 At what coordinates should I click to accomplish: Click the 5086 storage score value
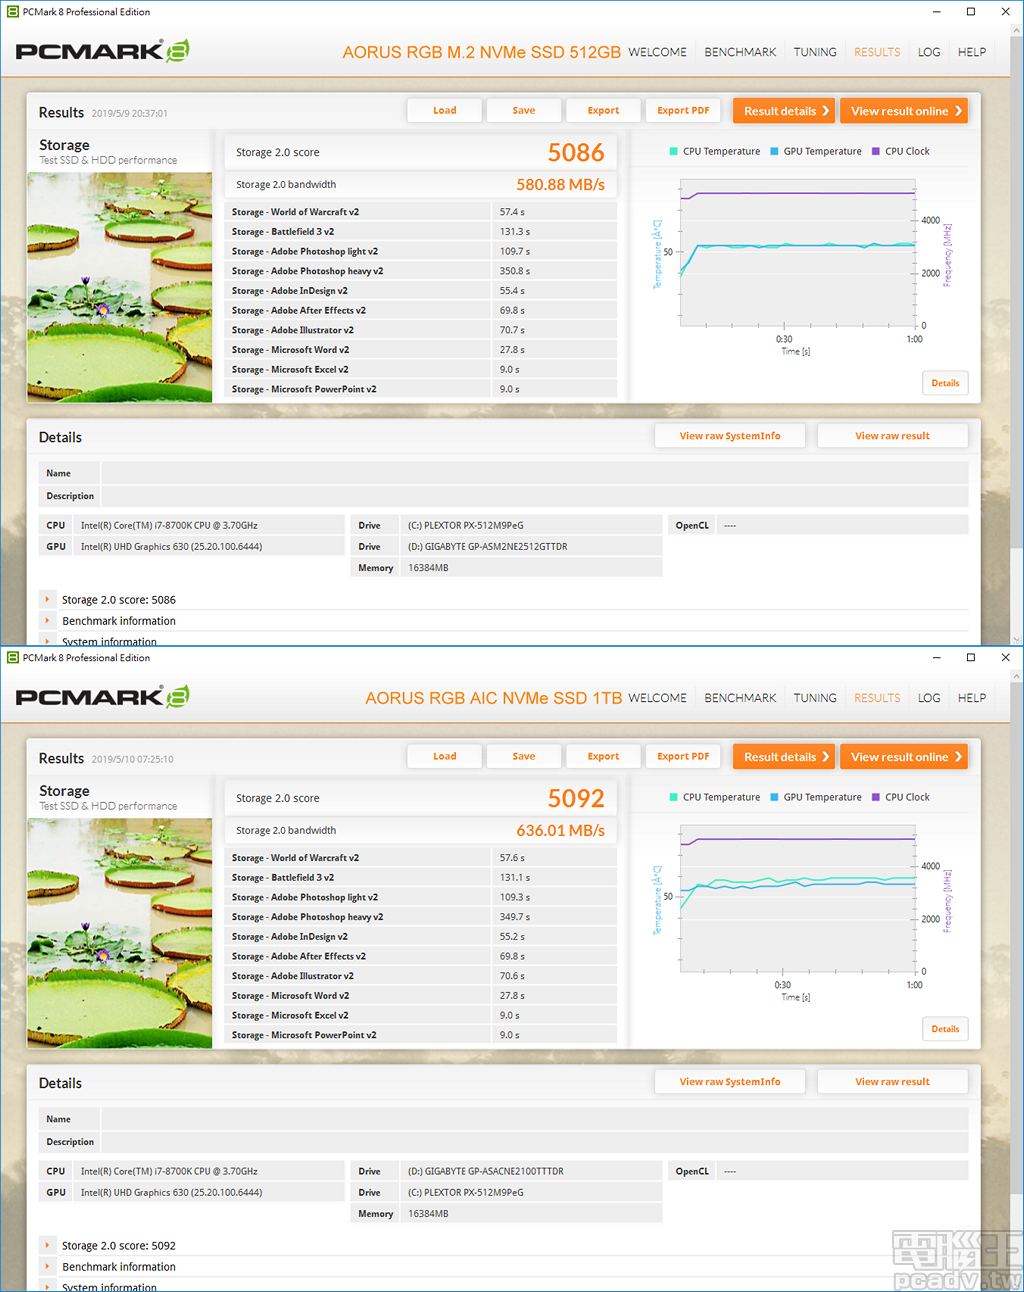point(576,153)
